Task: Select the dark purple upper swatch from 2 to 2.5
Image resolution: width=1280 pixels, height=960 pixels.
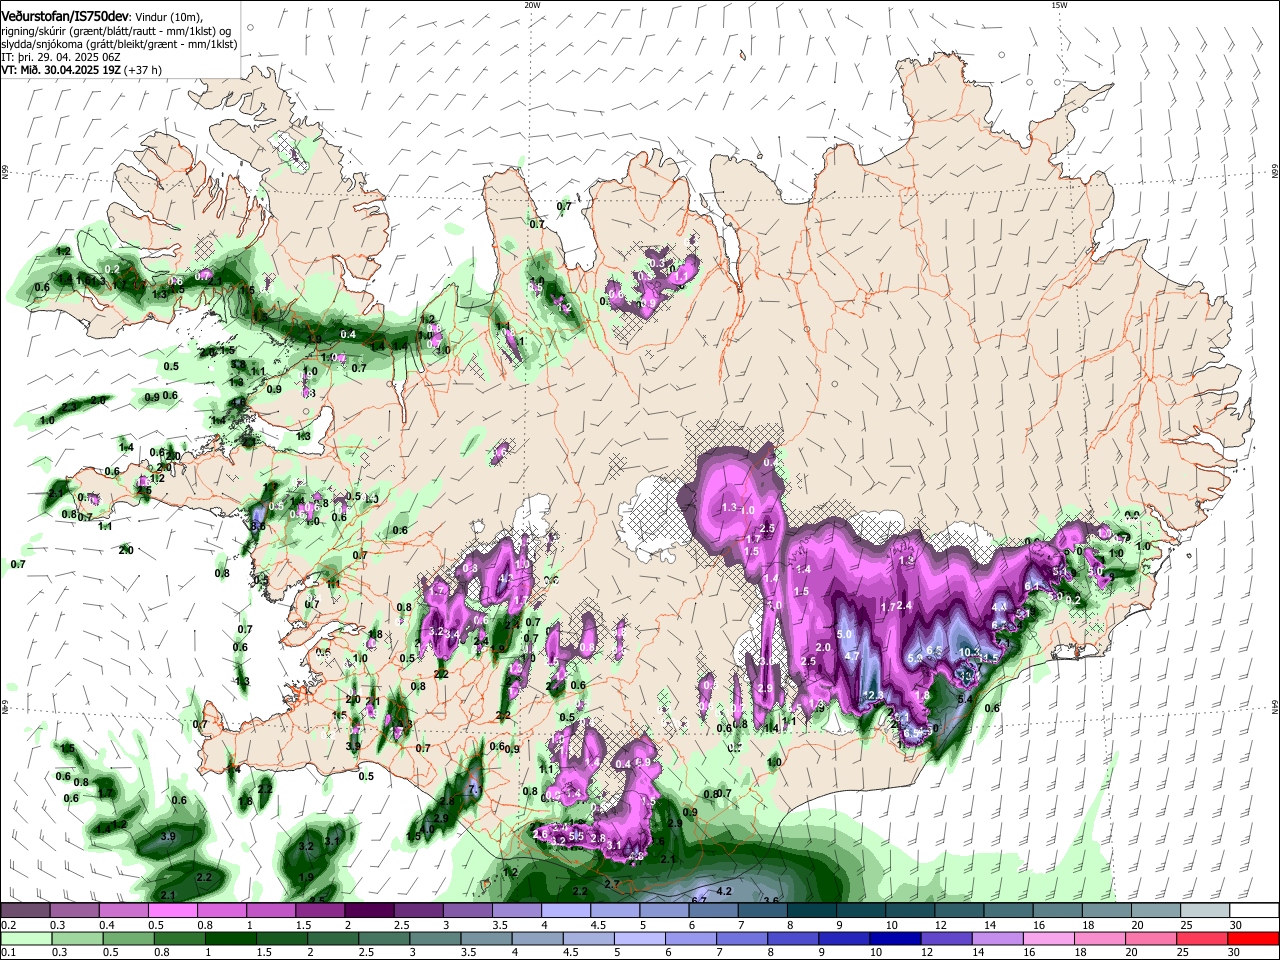Action: pyautogui.click(x=369, y=910)
